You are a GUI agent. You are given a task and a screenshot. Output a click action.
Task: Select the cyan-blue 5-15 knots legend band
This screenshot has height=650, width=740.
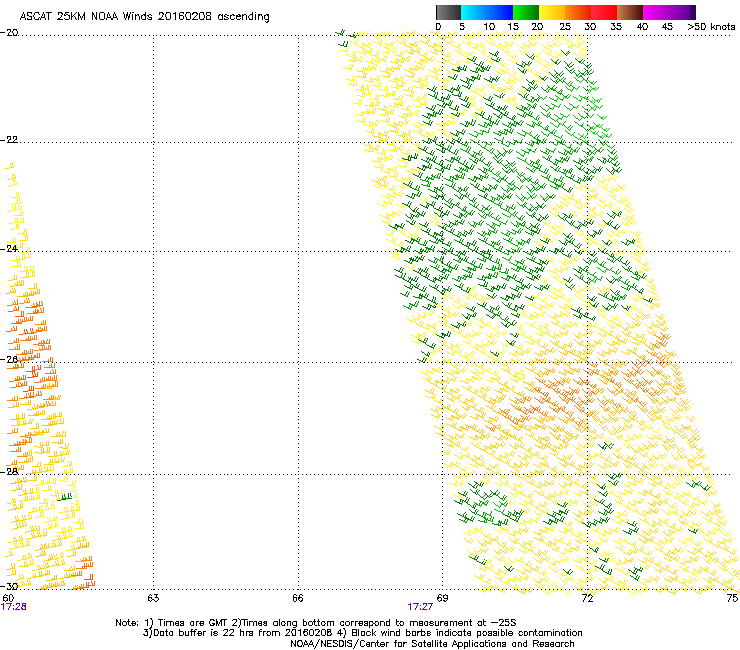coord(487,12)
